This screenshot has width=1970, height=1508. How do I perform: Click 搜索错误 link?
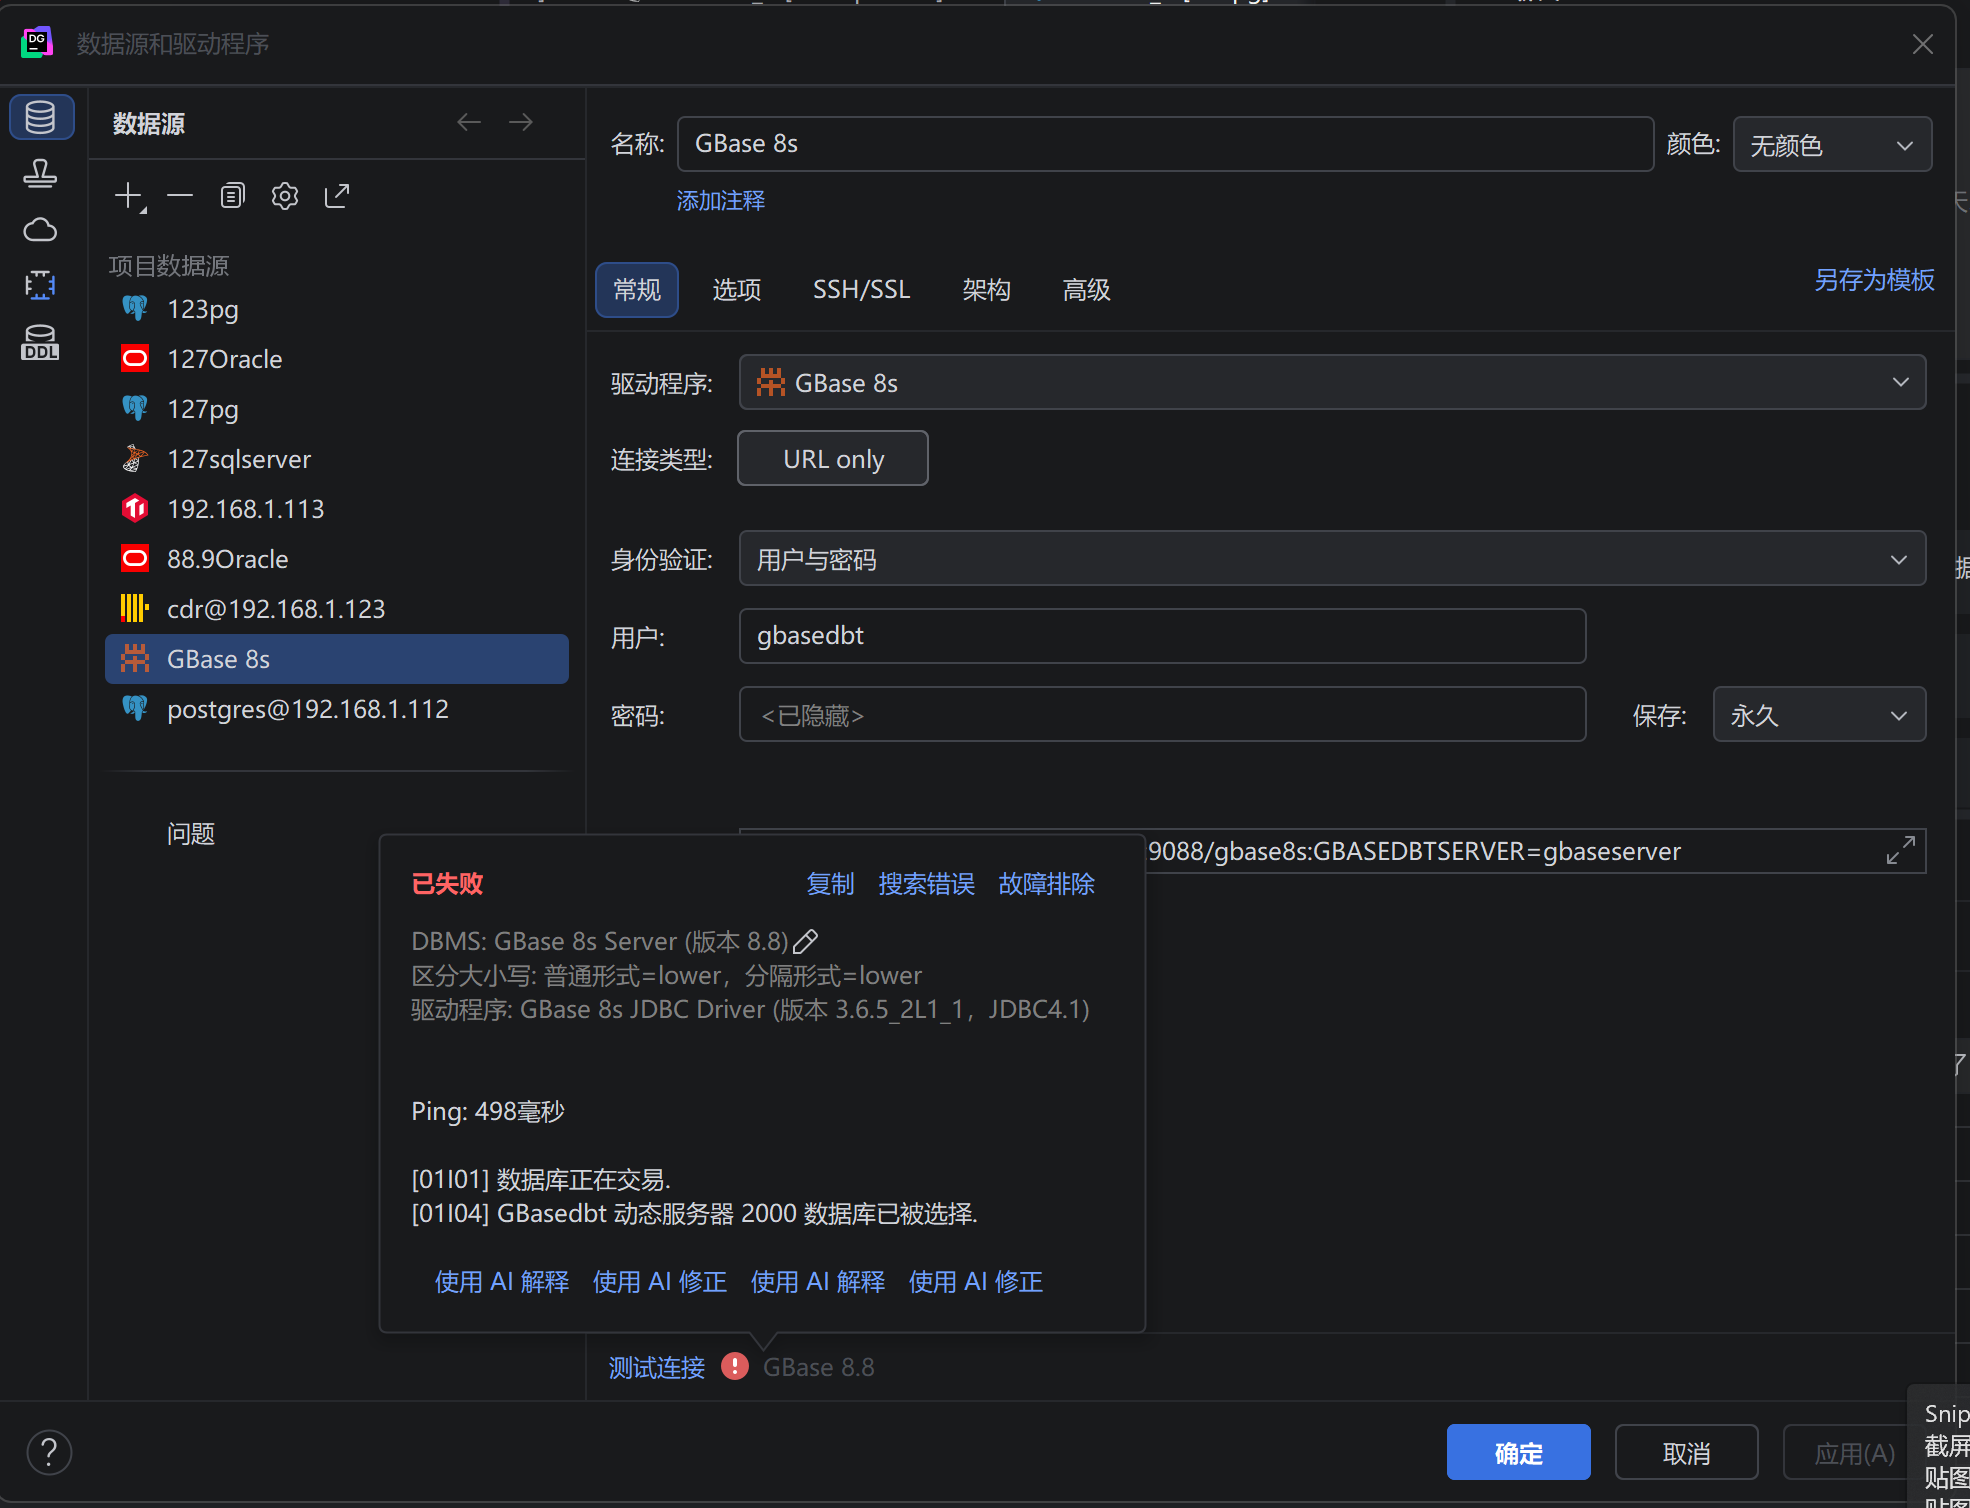(x=927, y=884)
